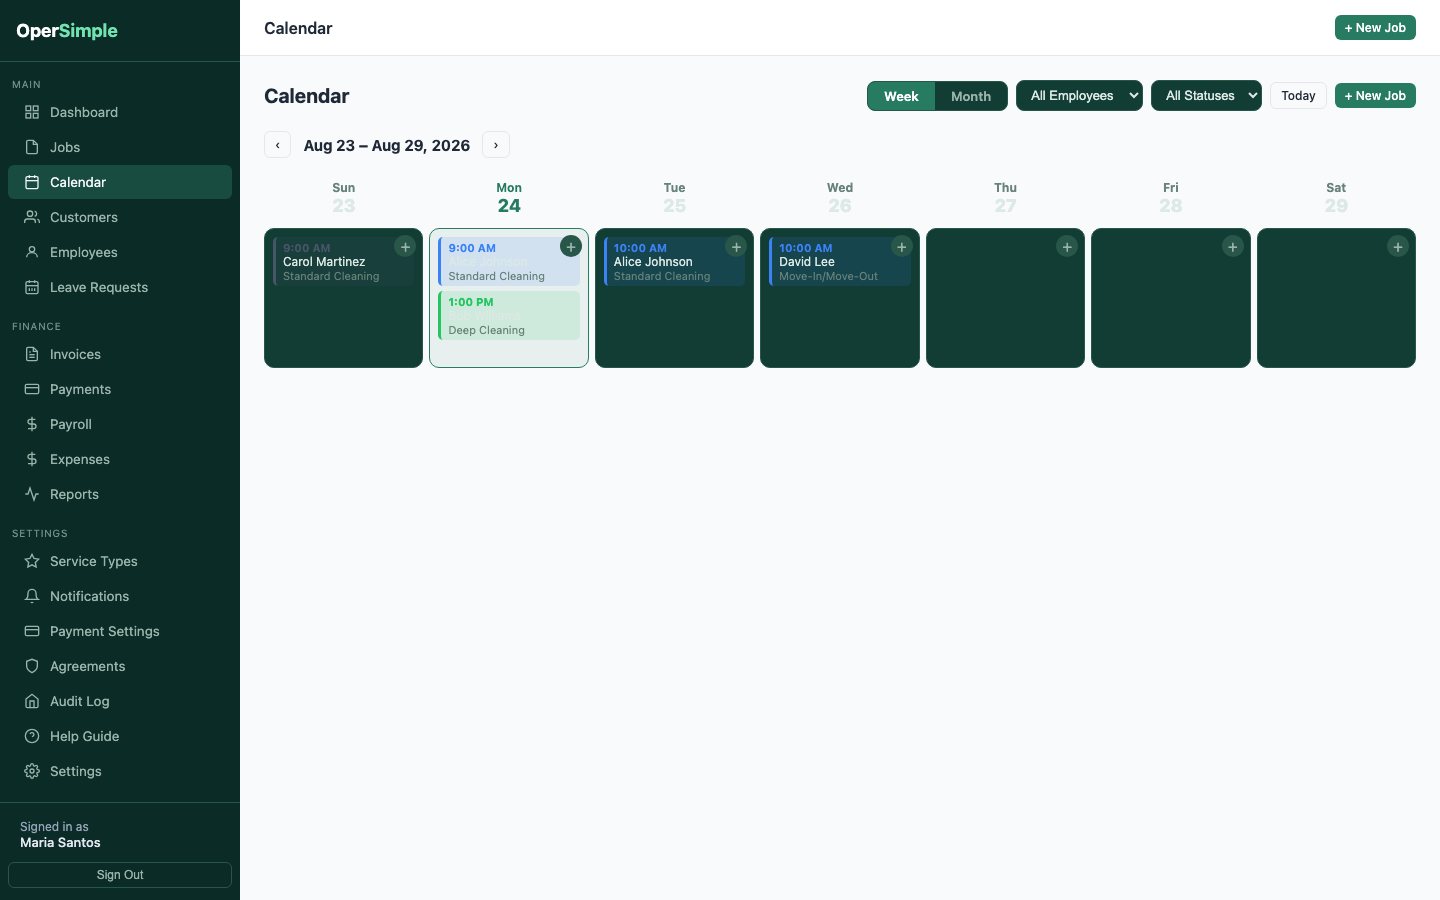Open the Settings gear icon

tap(32, 771)
